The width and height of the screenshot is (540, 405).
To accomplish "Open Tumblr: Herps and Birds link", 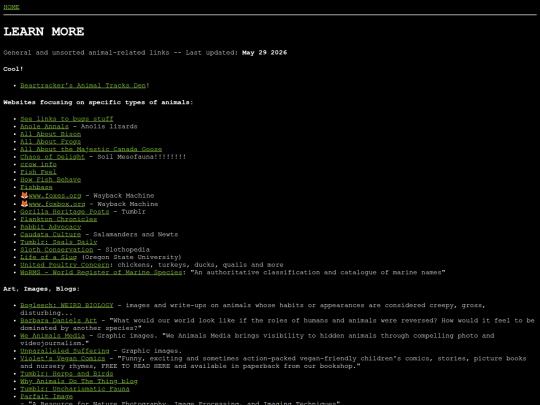I will [x=66, y=373].
